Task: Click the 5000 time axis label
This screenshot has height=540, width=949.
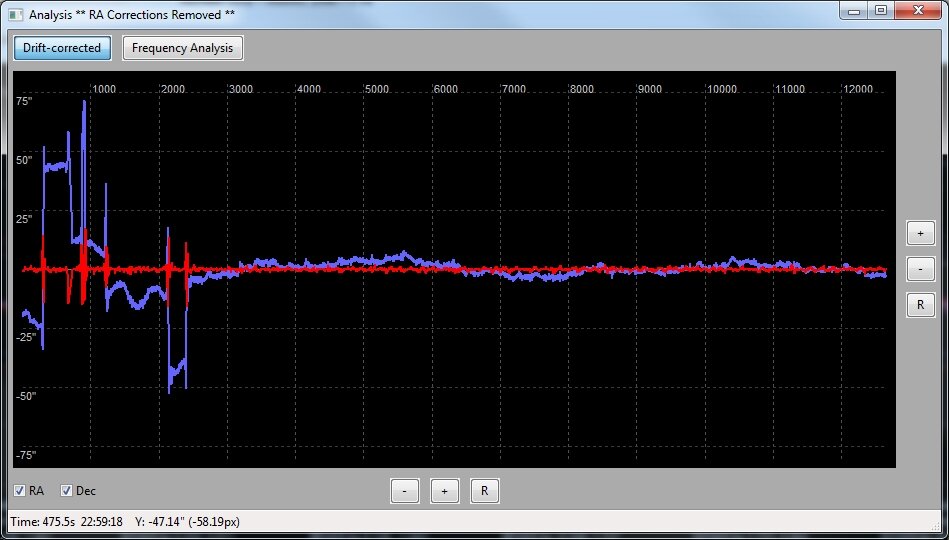Action: point(377,90)
